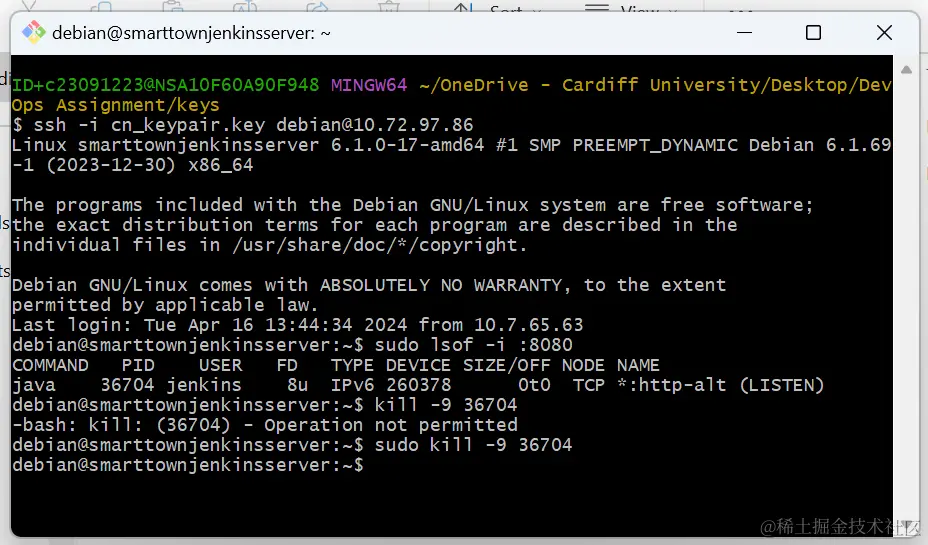Click the Git Bash icon in title bar
The image size is (928, 545).
point(34,33)
